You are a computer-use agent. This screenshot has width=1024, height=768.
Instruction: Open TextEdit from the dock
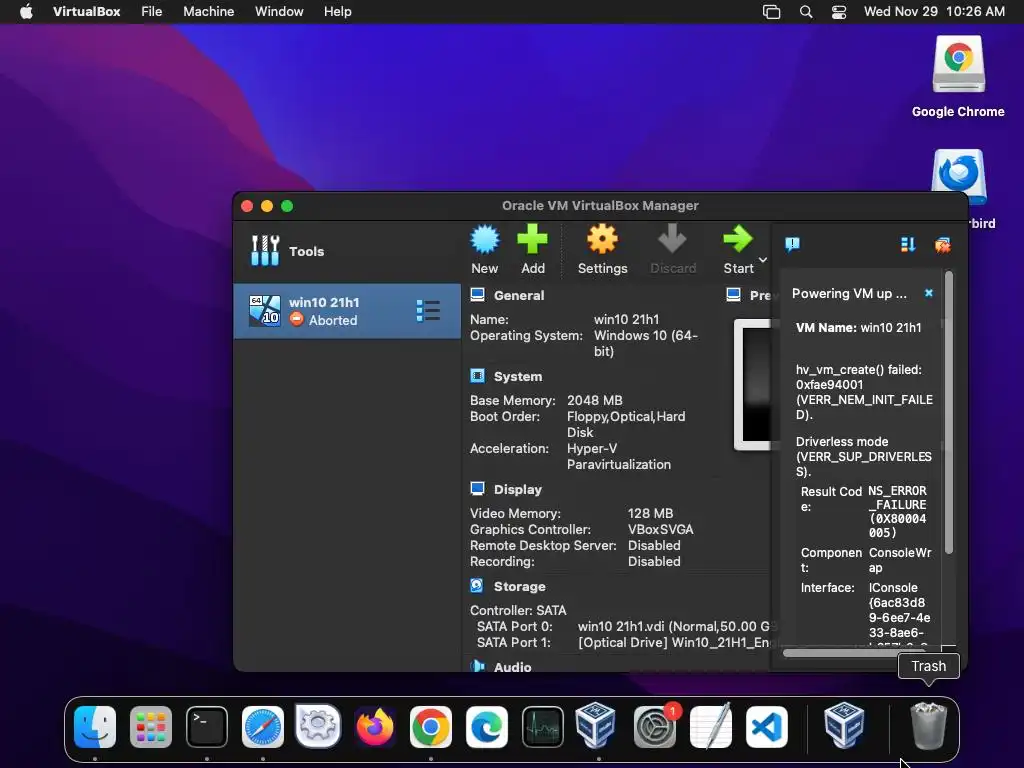(711, 726)
